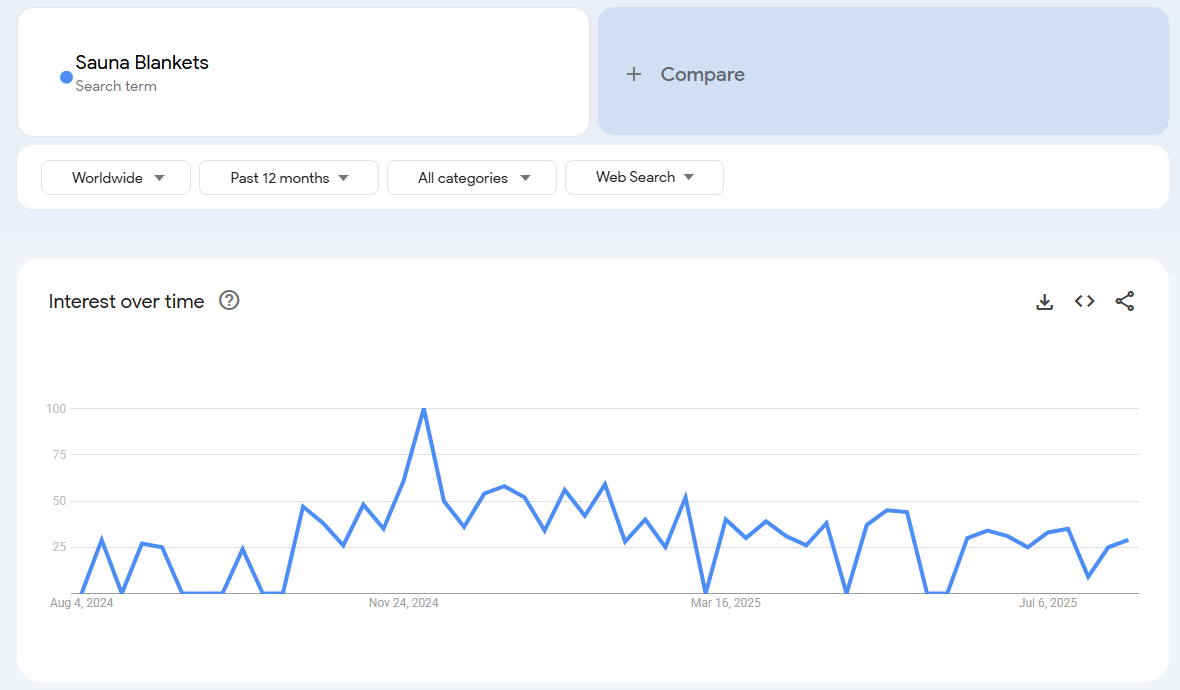This screenshot has width=1180, height=690.
Task: Add a comparison term with Compare
Action: pyautogui.click(x=702, y=74)
